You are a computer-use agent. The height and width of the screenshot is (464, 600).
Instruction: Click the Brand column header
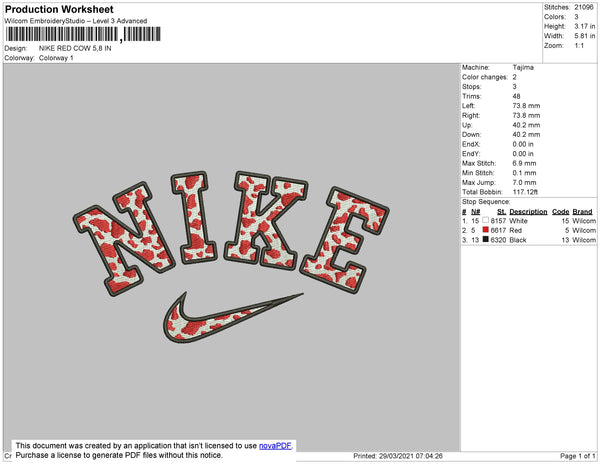click(582, 212)
